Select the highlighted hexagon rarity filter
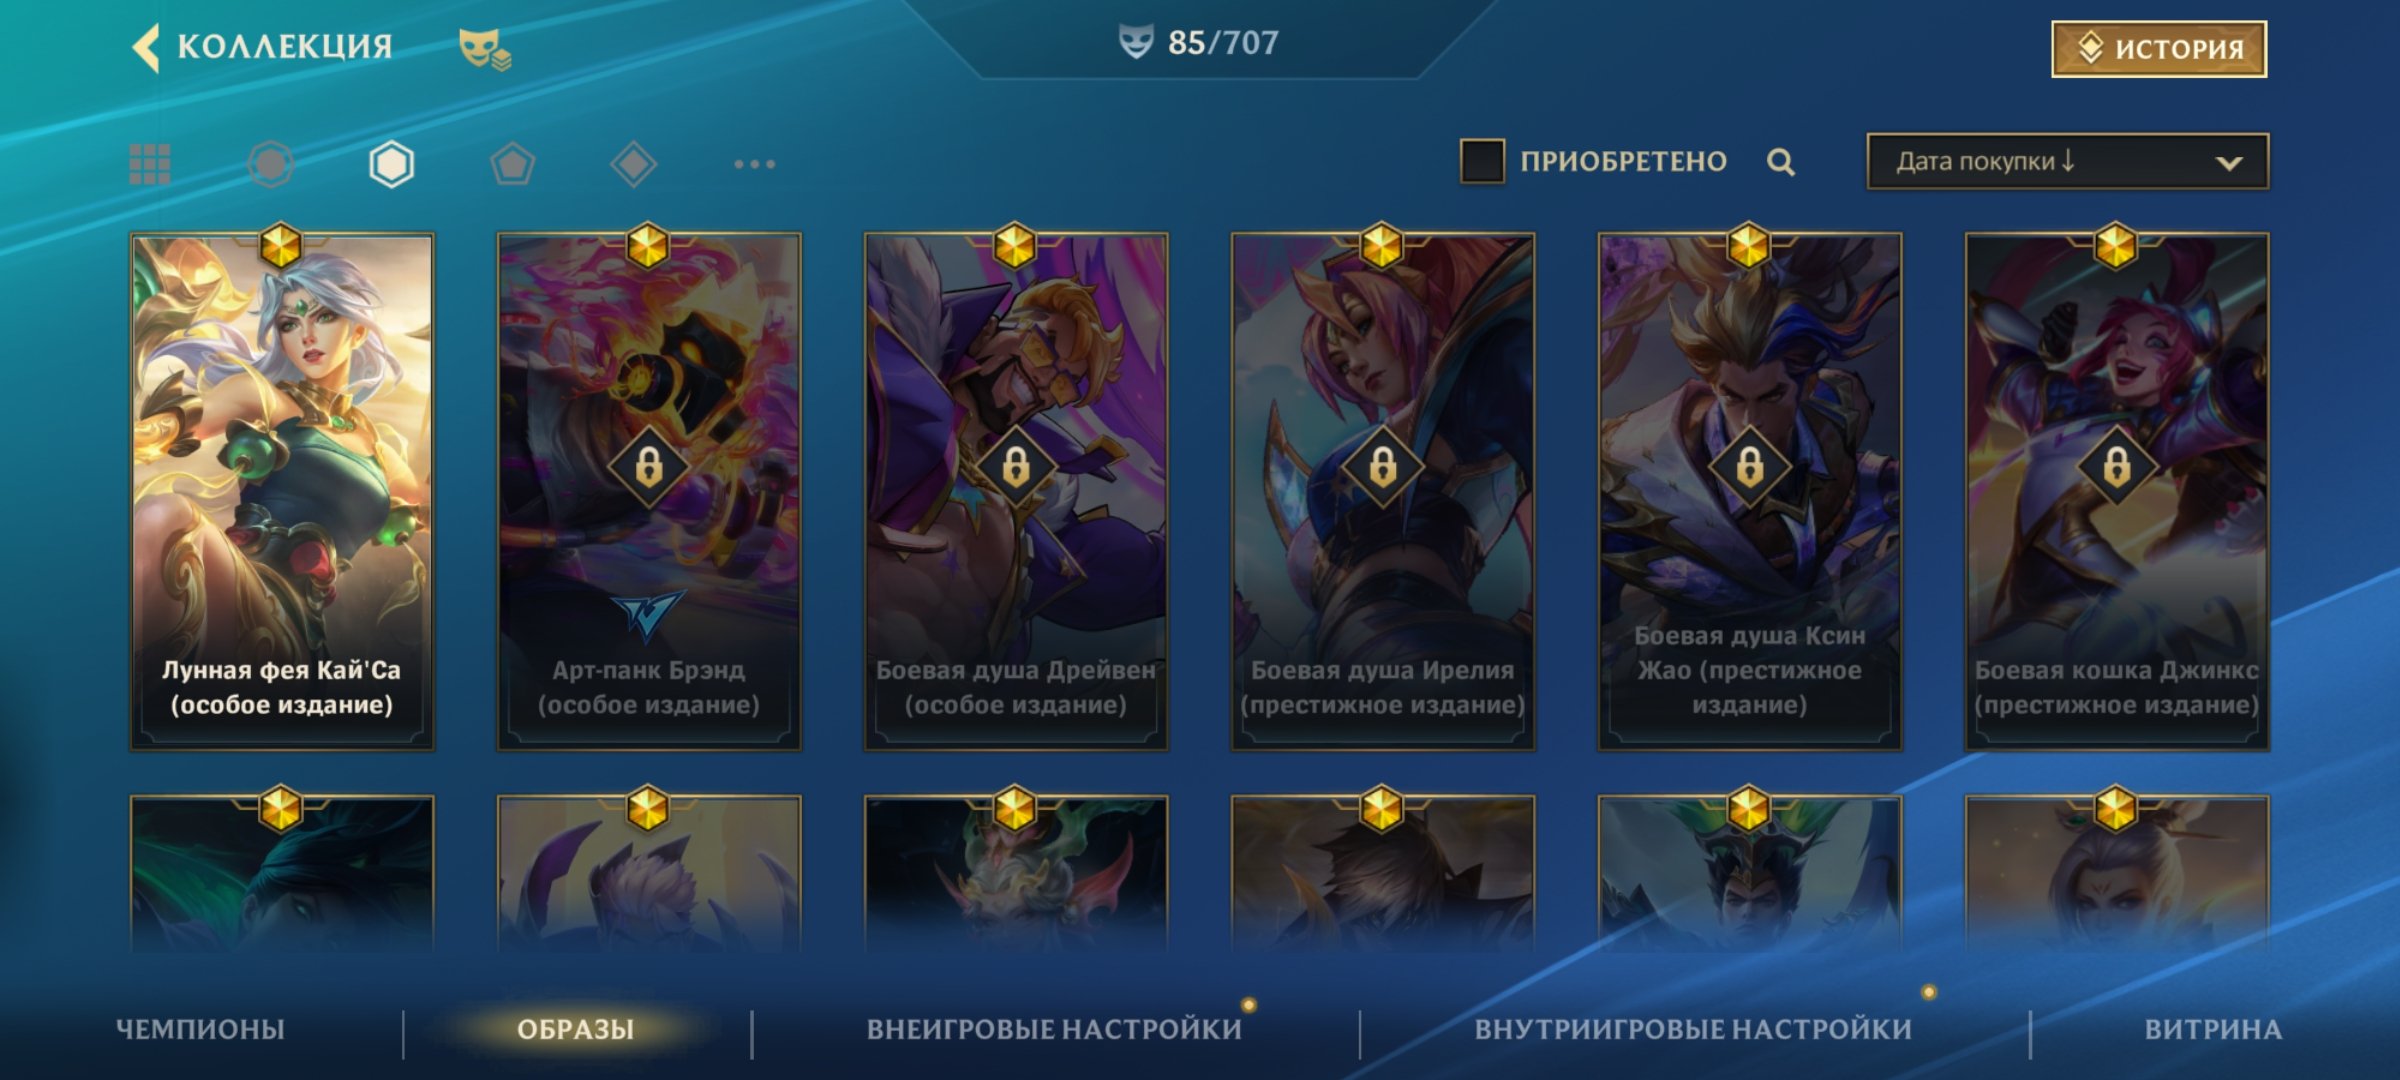Screen dimensions: 2400x1080 coord(391,164)
